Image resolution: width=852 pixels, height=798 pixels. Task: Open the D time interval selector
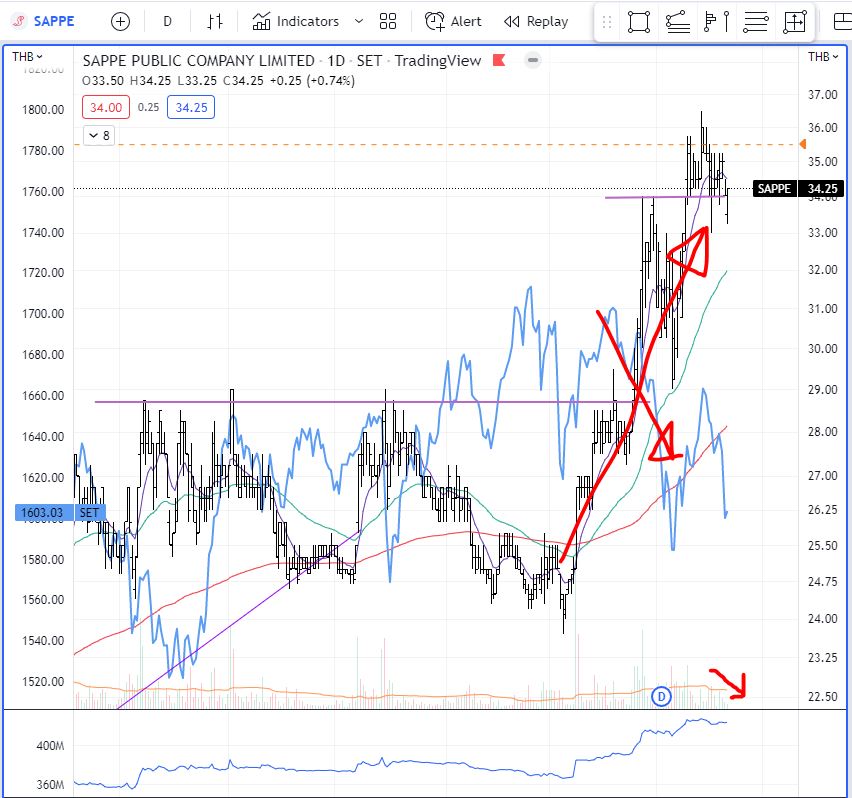pyautogui.click(x=167, y=21)
